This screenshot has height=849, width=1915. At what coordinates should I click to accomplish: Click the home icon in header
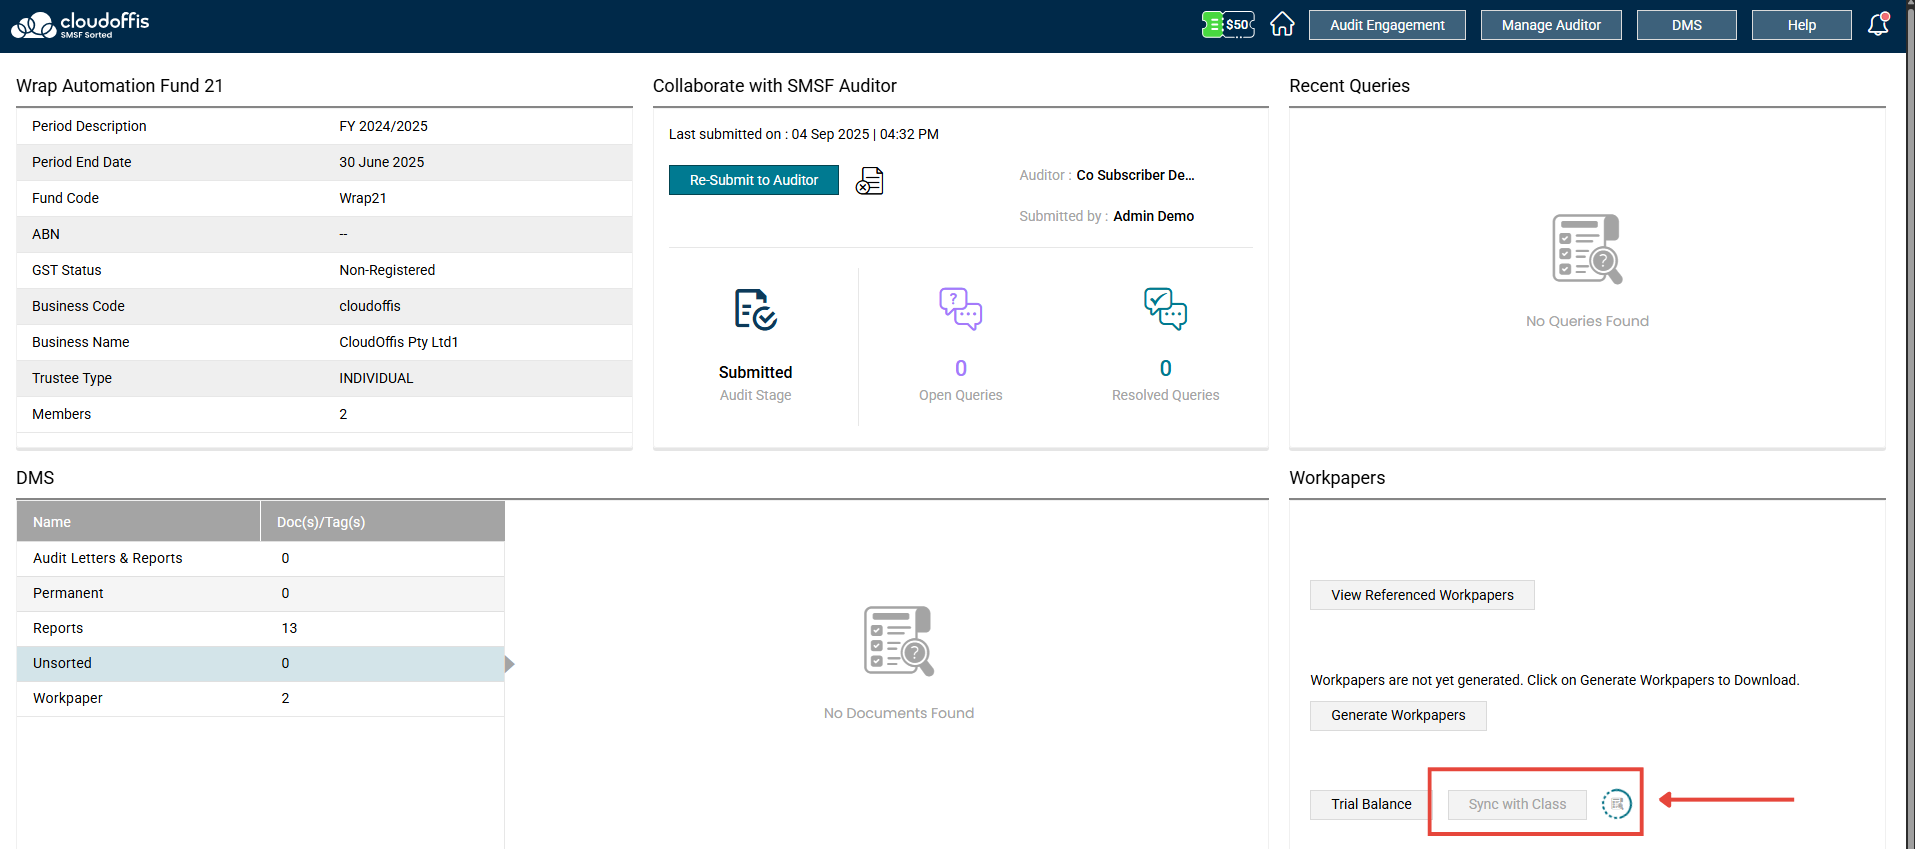coord(1282,24)
